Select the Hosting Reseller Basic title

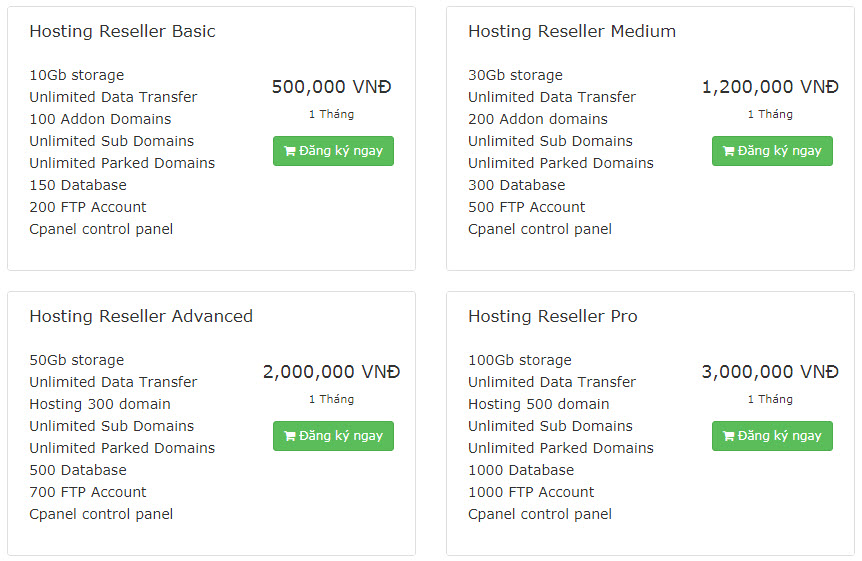click(122, 31)
